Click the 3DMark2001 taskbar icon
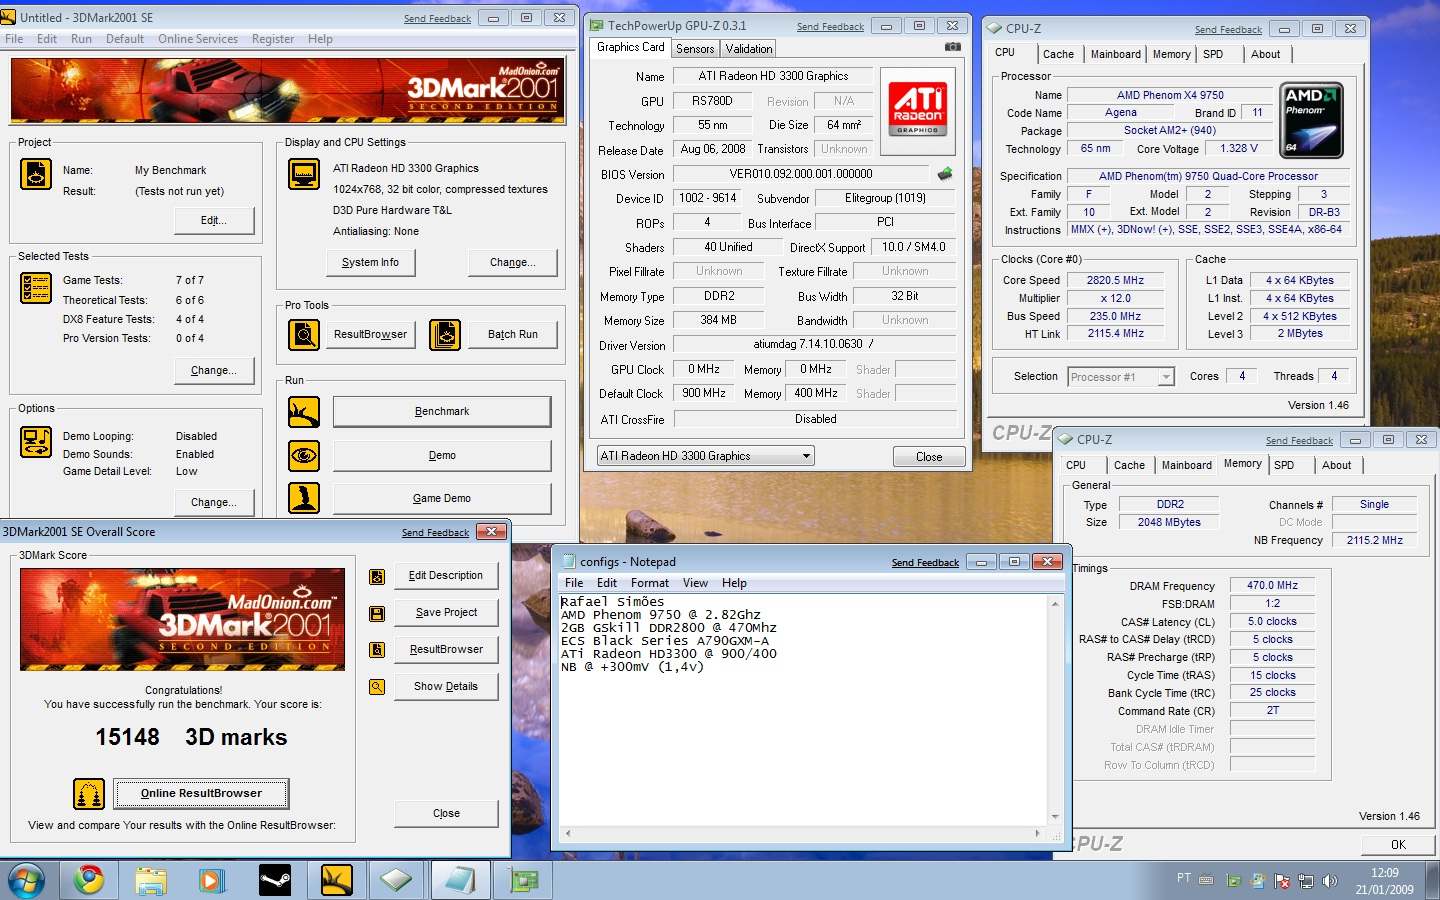1440x900 pixels. pos(337,880)
